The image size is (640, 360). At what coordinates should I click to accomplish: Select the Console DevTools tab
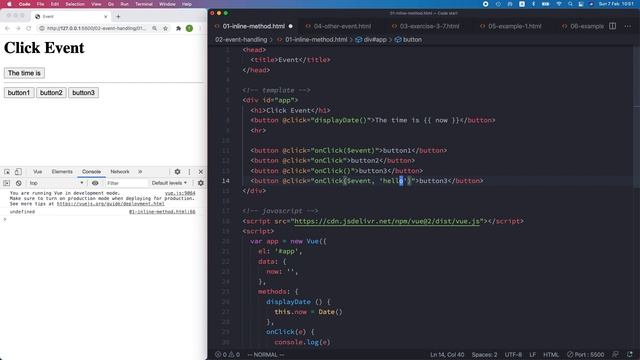91,172
